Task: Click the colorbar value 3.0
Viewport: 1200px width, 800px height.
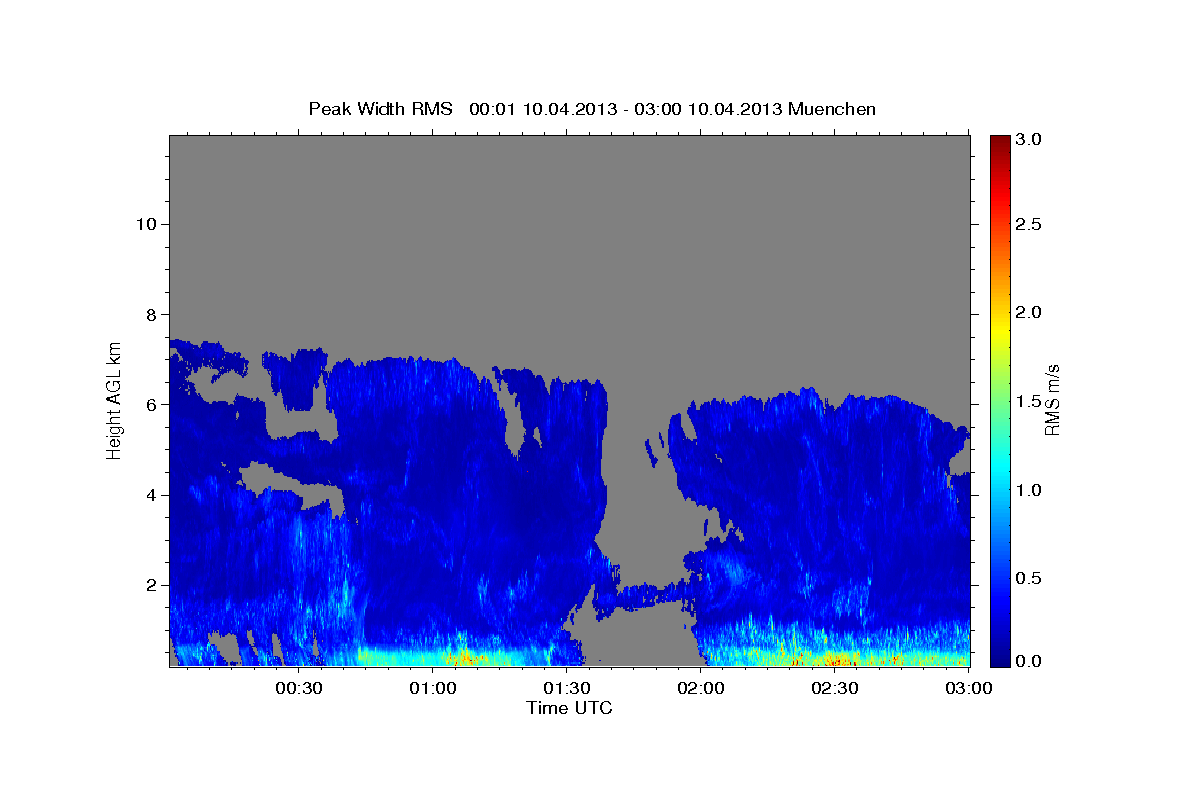Action: [1029, 139]
